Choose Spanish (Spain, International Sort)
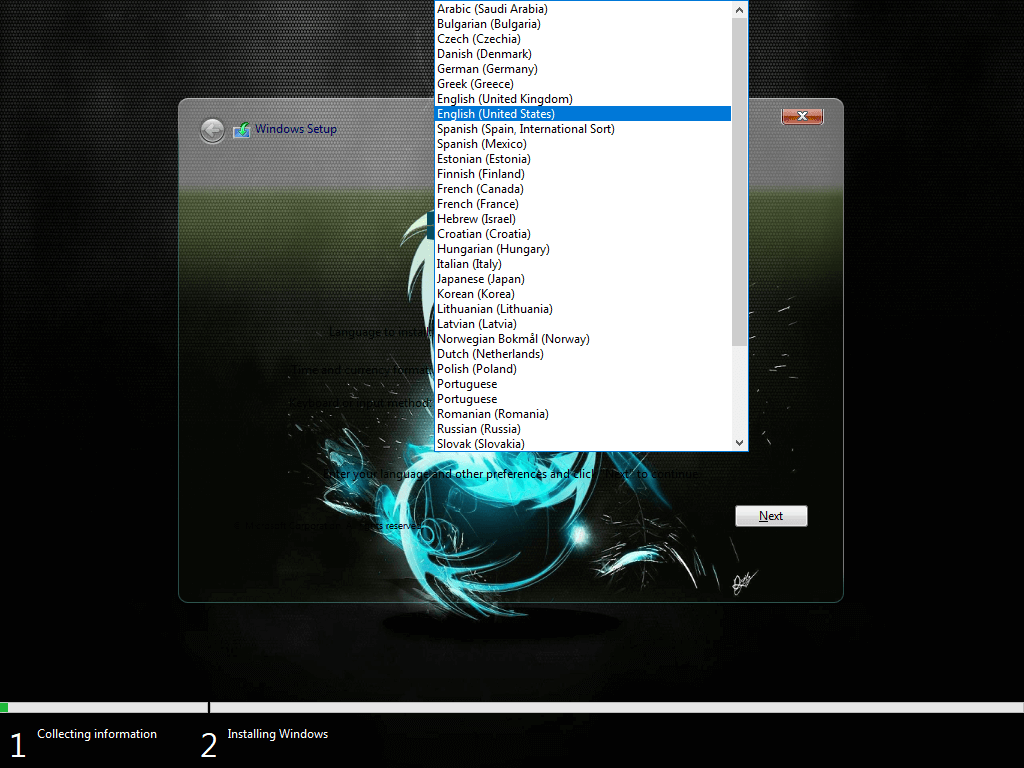This screenshot has width=1024, height=768. pyautogui.click(x=583, y=129)
